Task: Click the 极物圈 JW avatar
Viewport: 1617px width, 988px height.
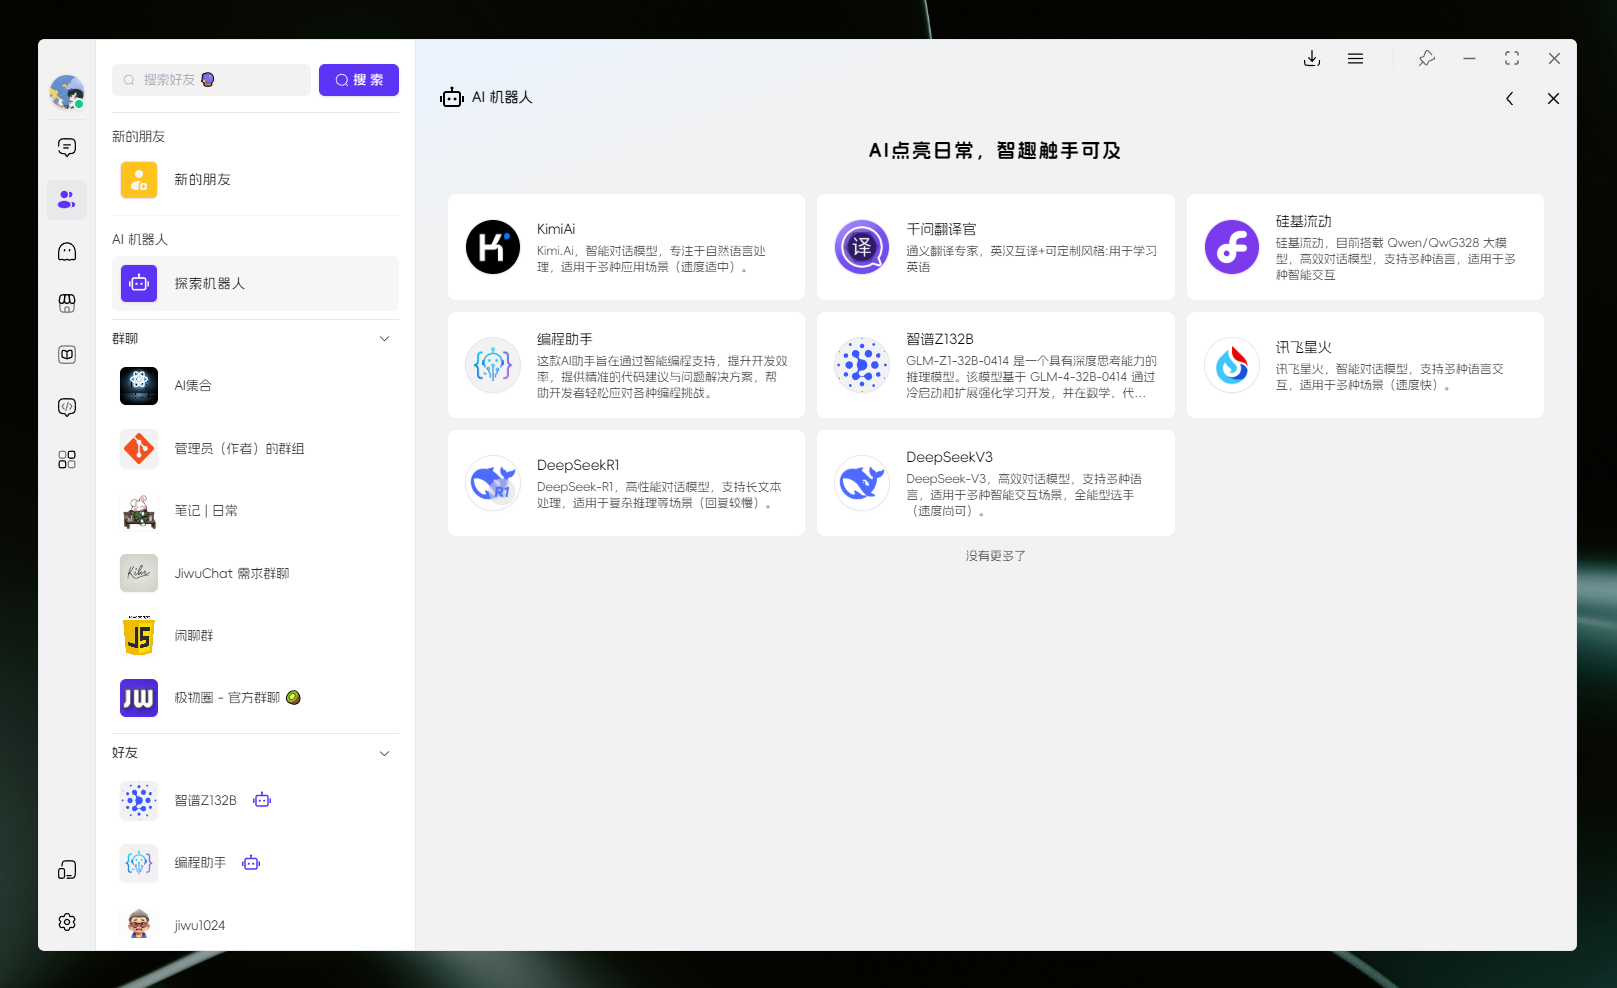Action: click(139, 698)
